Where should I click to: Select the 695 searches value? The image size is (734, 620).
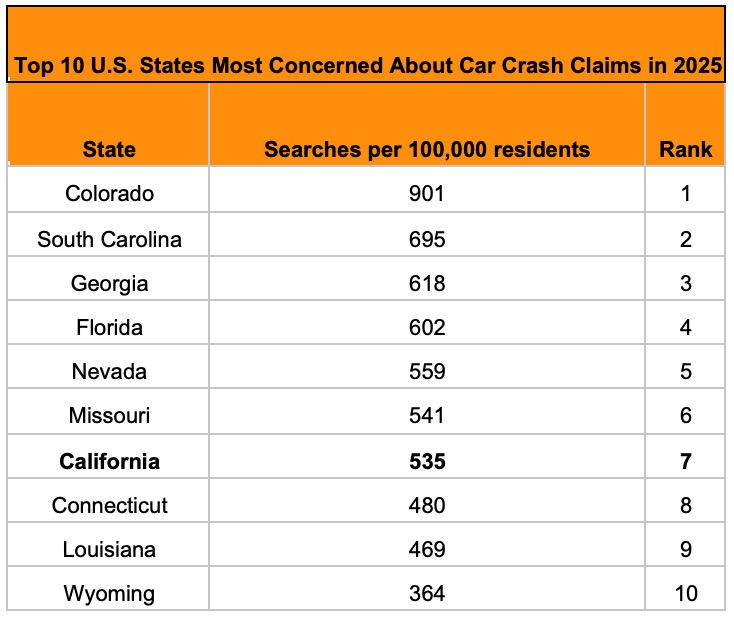pyautogui.click(x=427, y=239)
